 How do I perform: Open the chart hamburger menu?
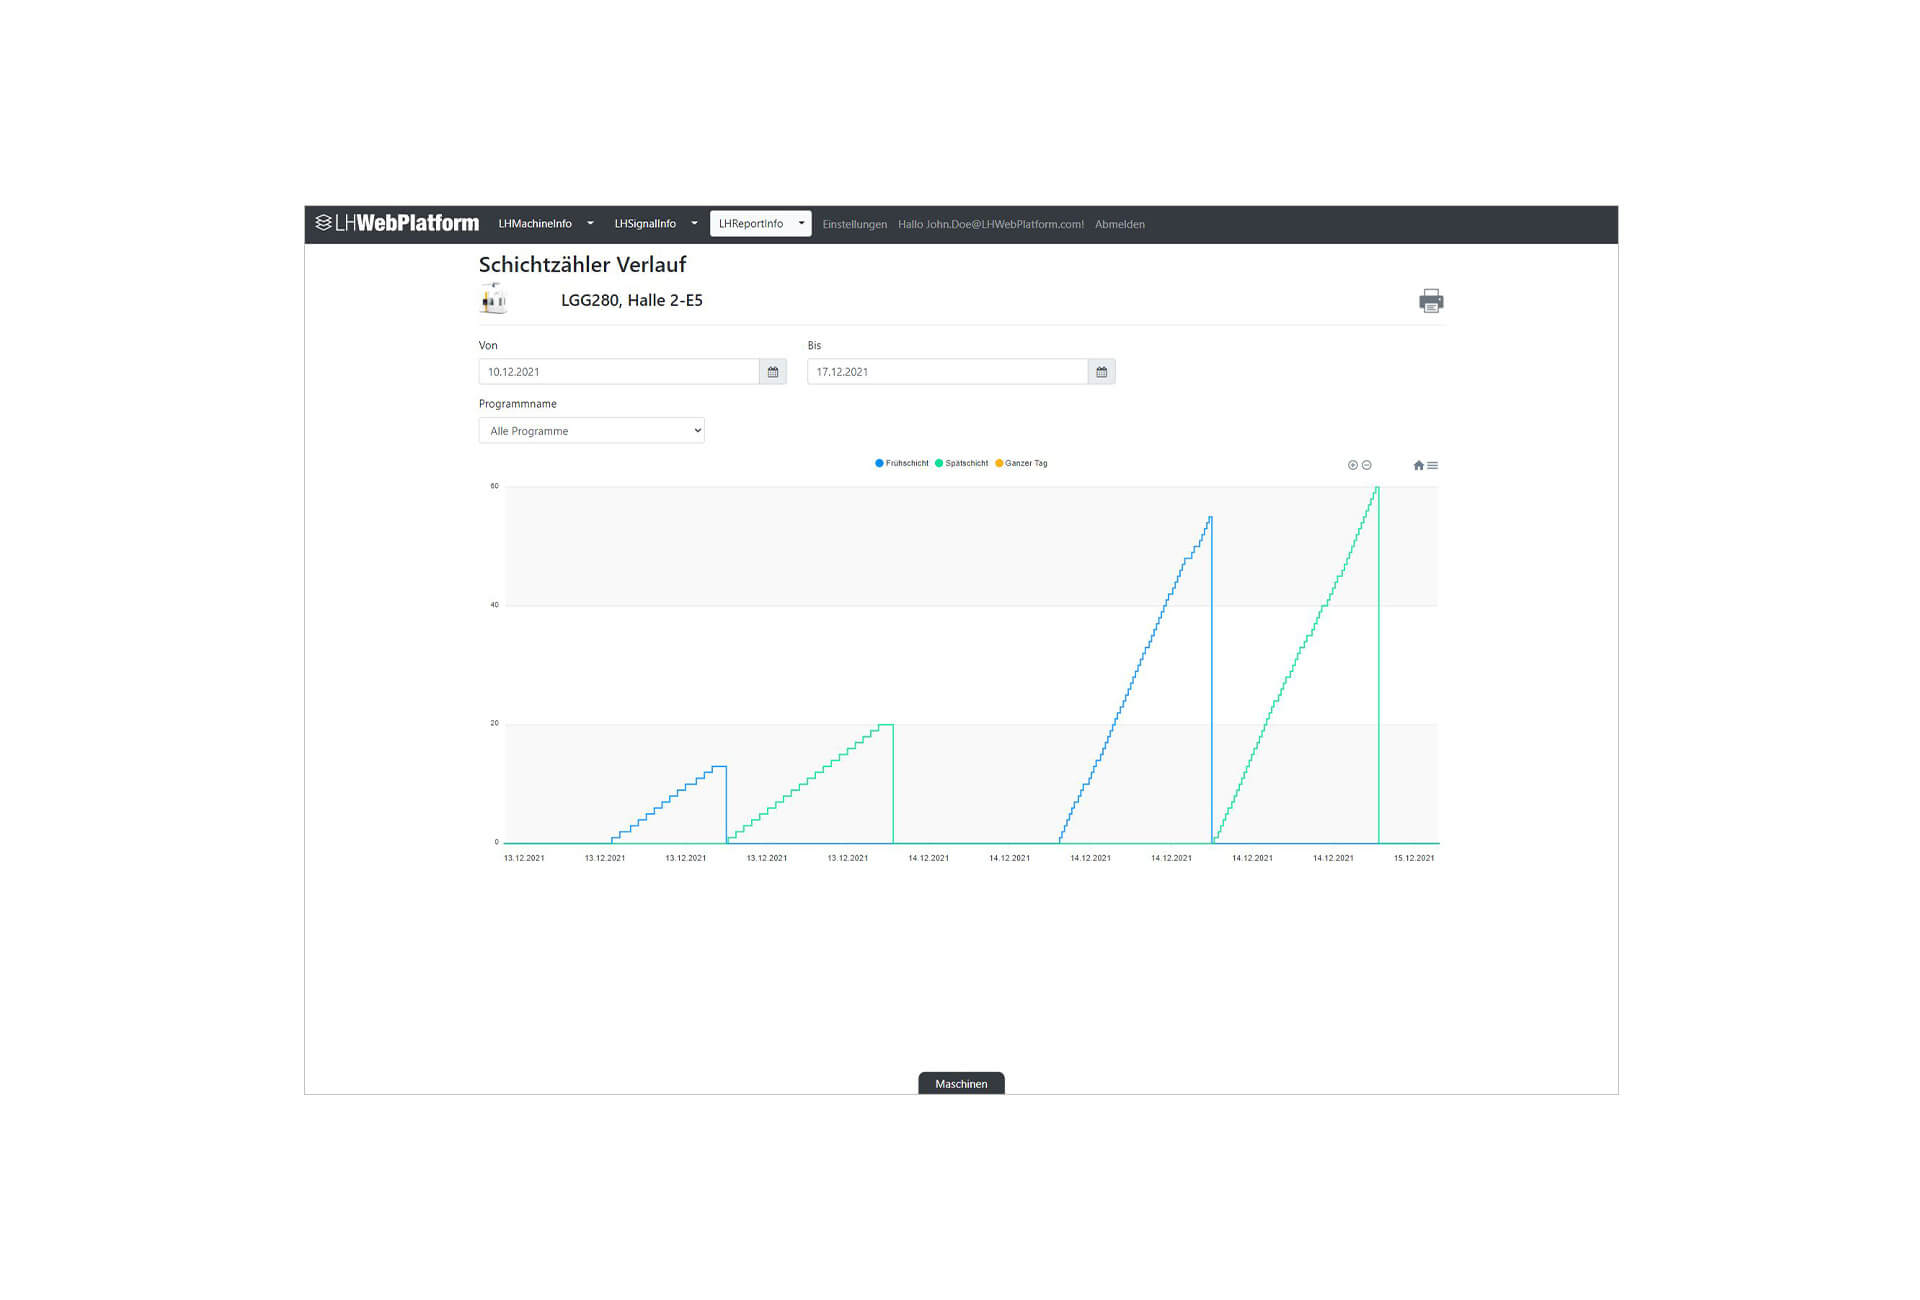tap(1433, 465)
